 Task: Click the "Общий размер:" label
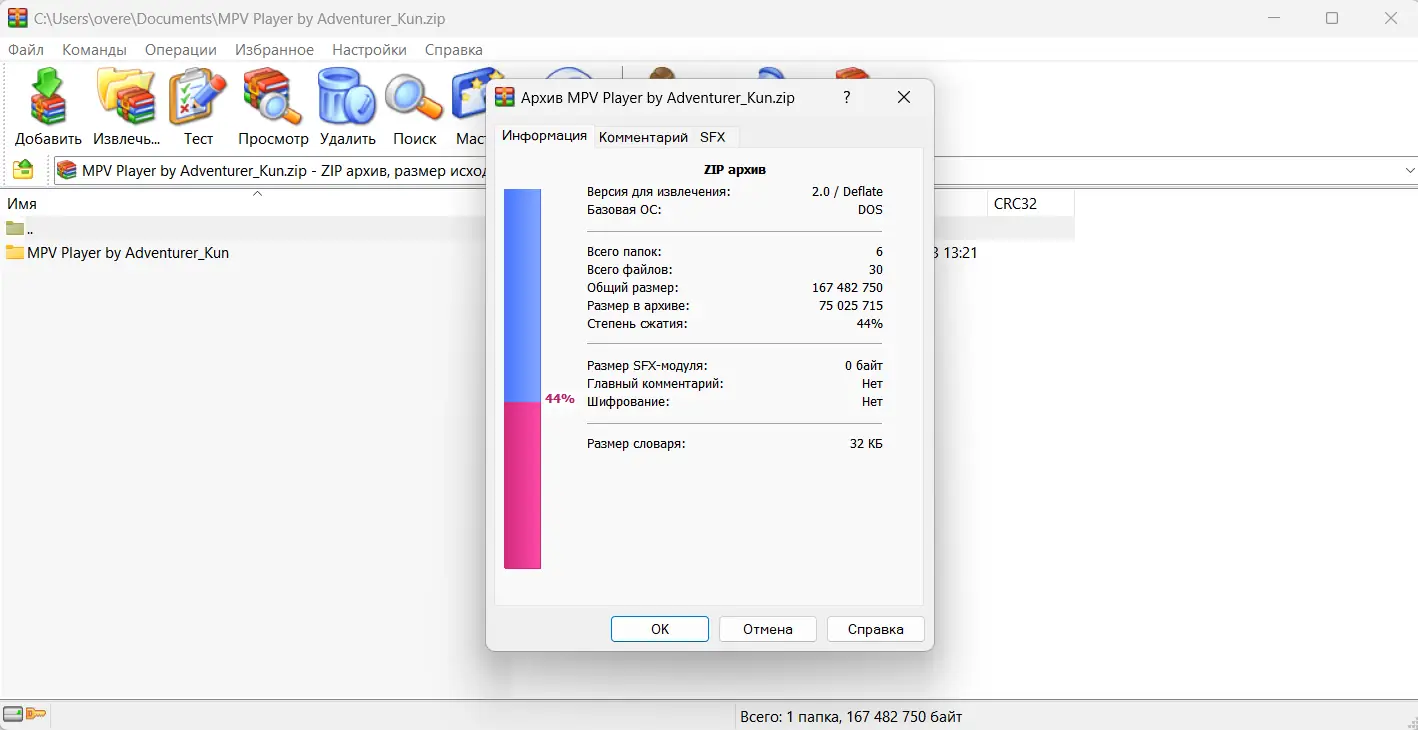(635, 288)
